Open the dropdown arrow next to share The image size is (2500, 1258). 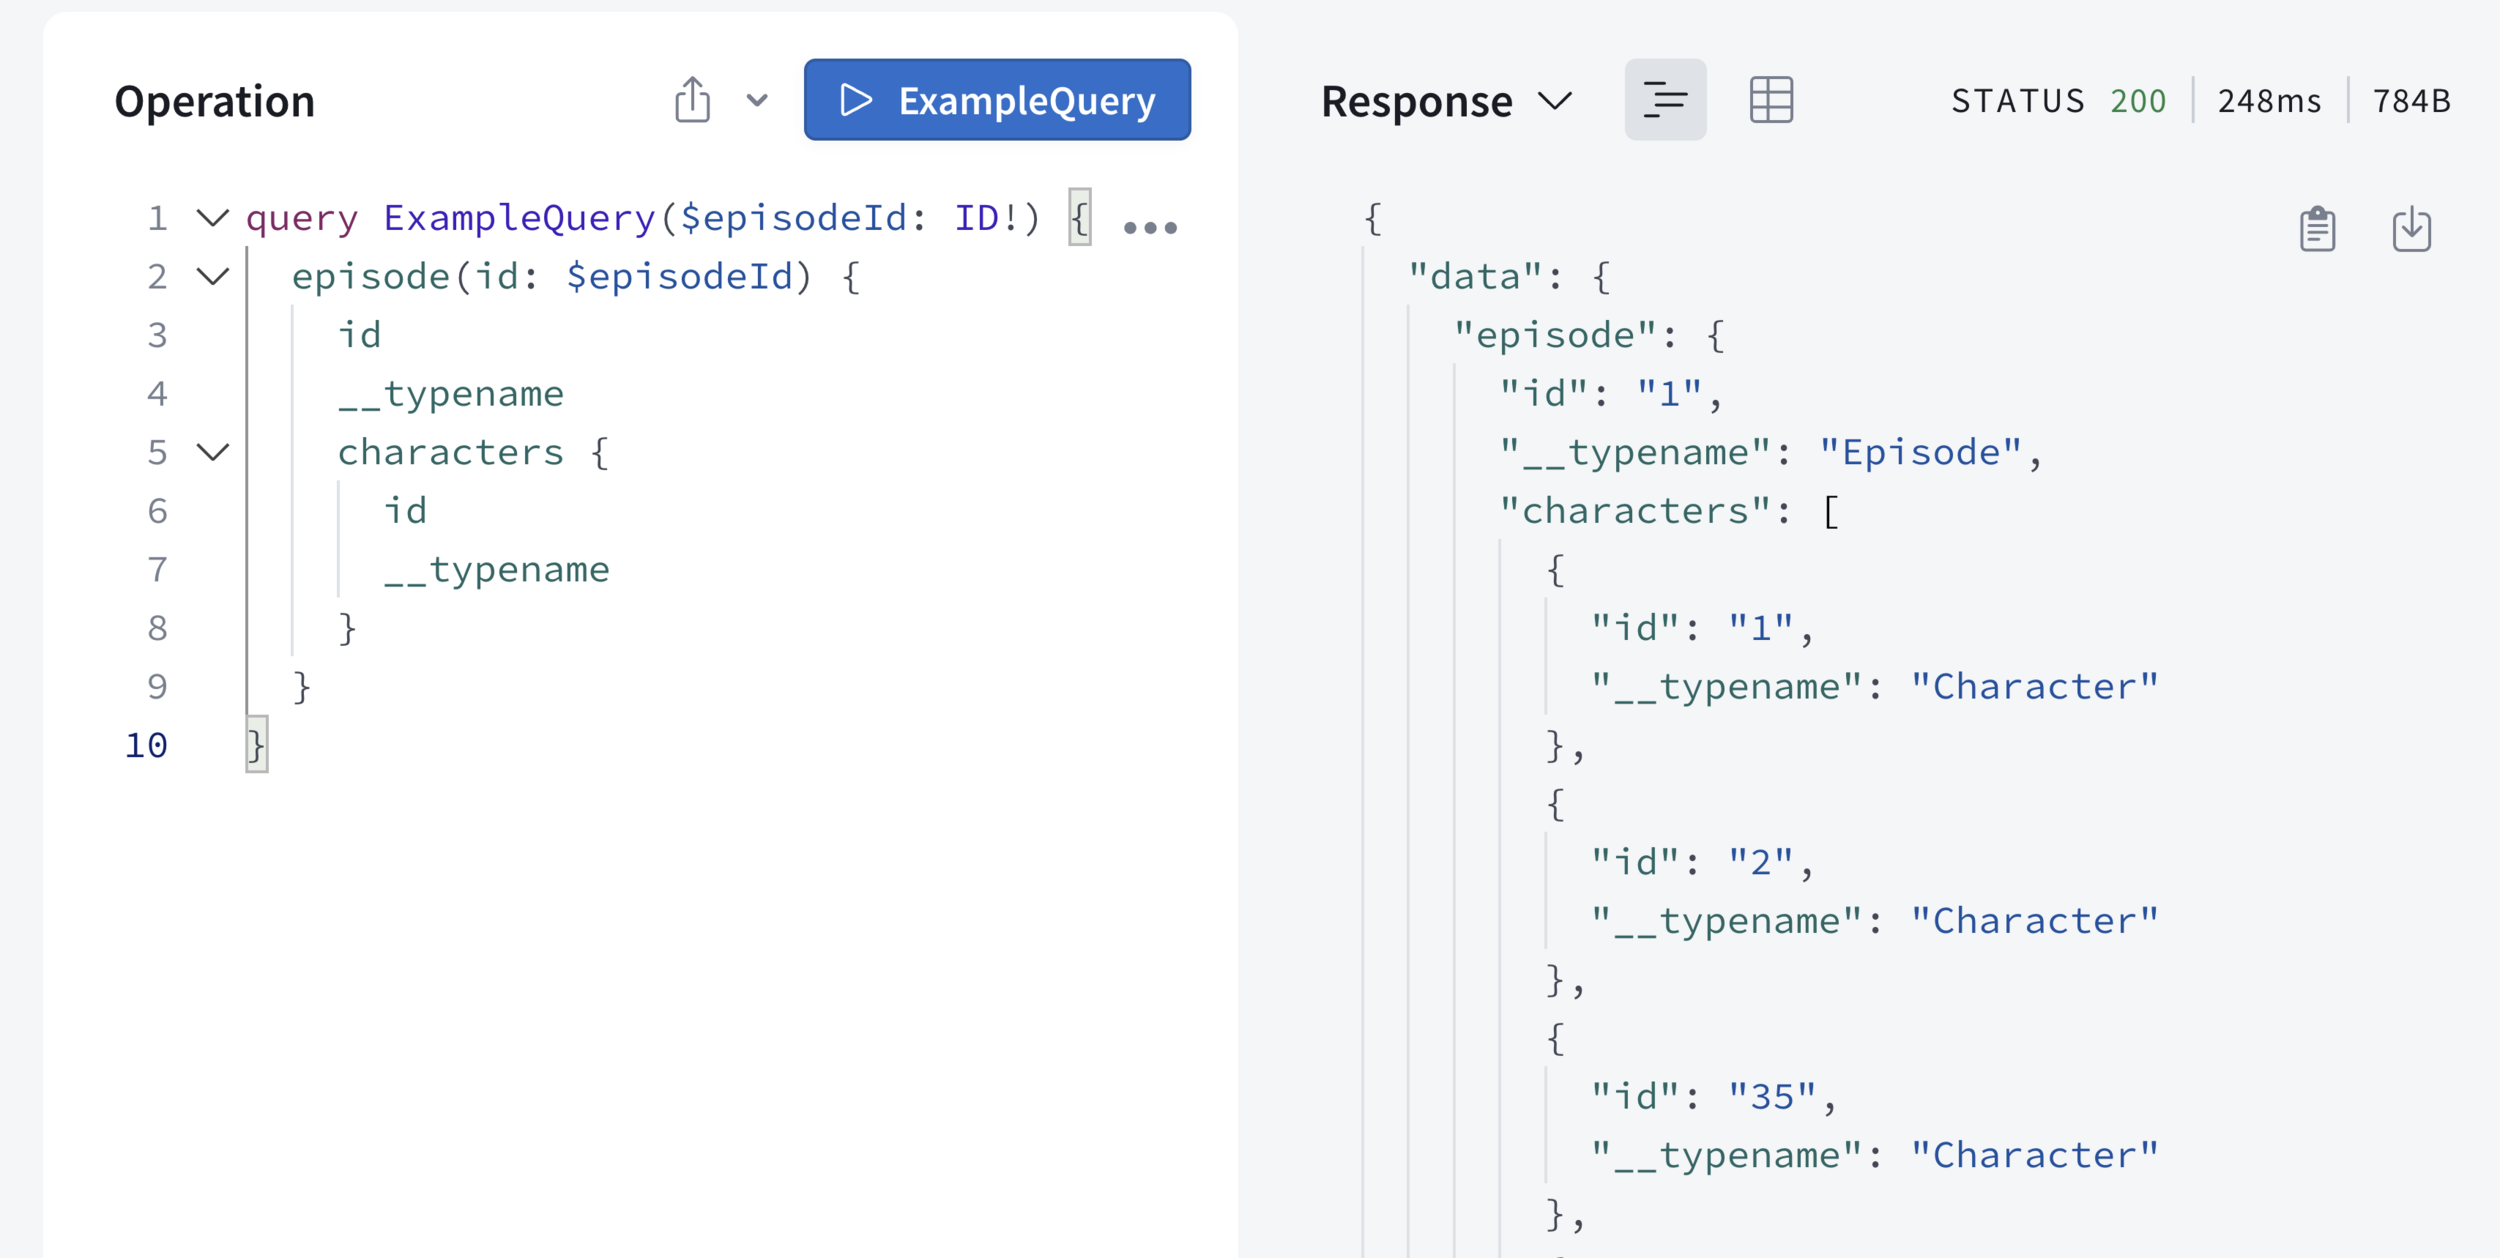point(757,100)
